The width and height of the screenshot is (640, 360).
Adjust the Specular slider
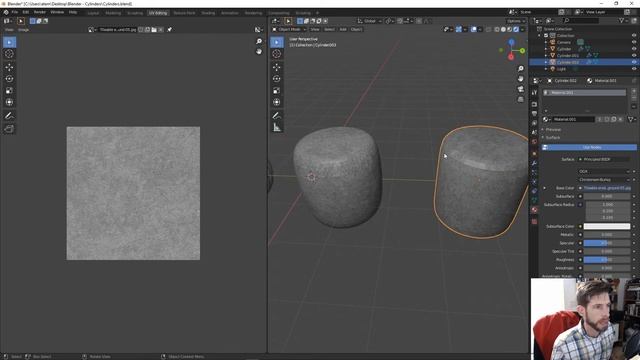[x=607, y=243]
